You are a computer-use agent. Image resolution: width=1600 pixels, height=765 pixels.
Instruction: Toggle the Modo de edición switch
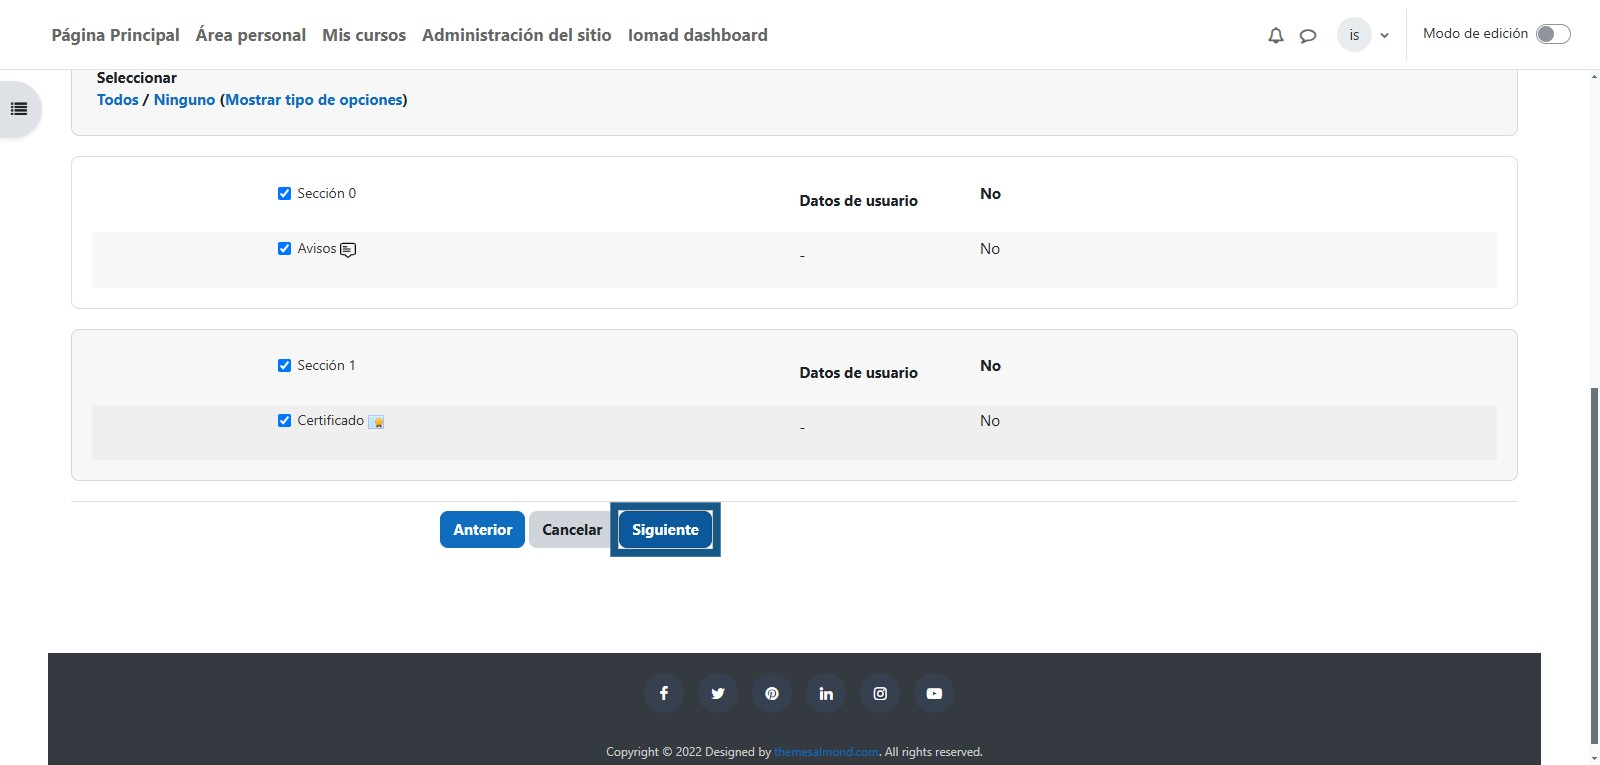tap(1552, 34)
